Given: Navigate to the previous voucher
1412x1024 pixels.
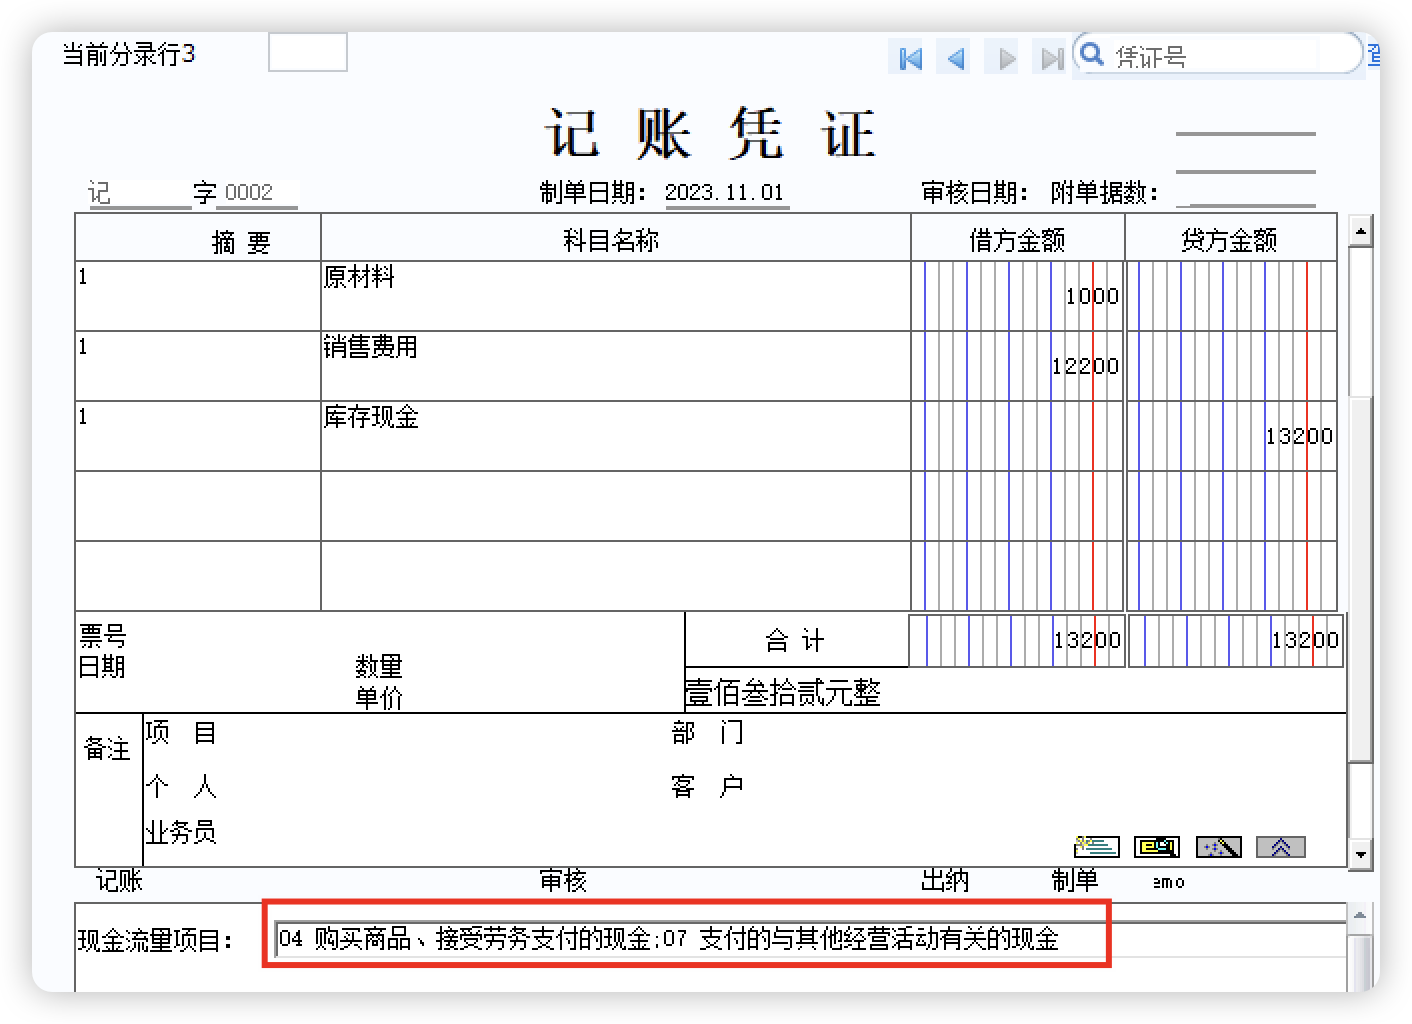Looking at the screenshot, I should click(x=954, y=58).
